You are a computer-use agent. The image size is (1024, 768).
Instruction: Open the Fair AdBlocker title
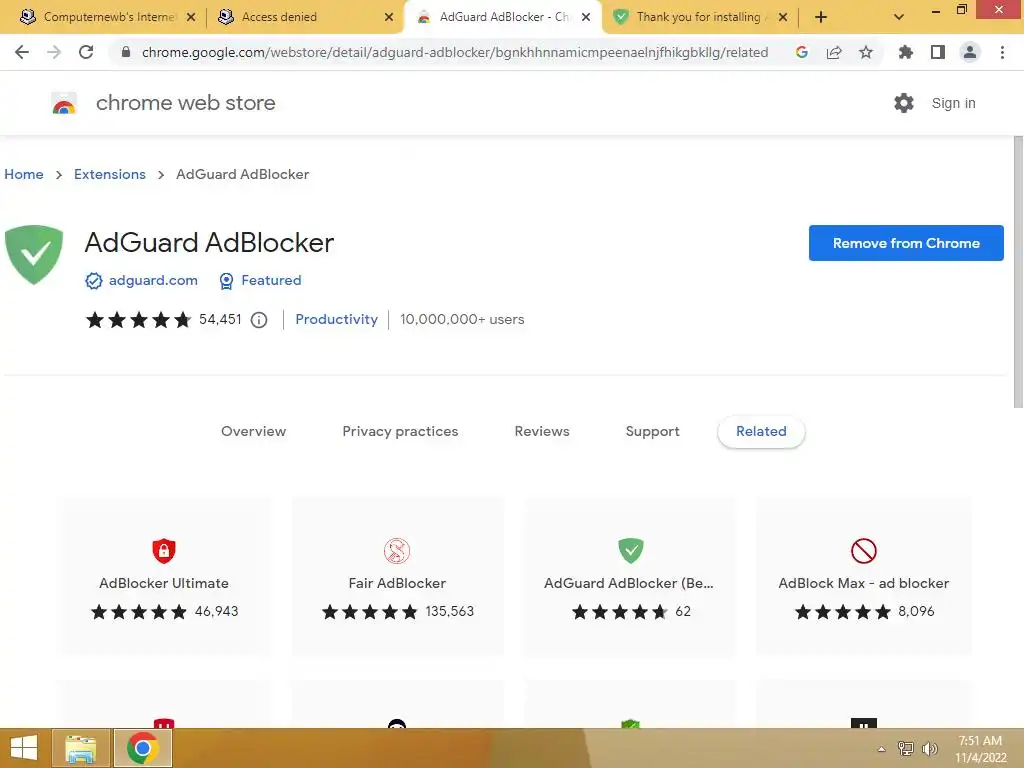[x=397, y=583]
